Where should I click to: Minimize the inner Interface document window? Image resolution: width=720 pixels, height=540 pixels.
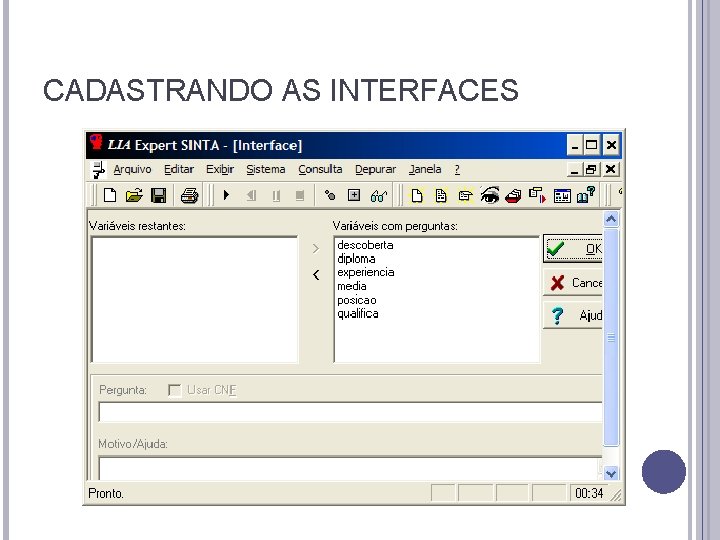[574, 170]
